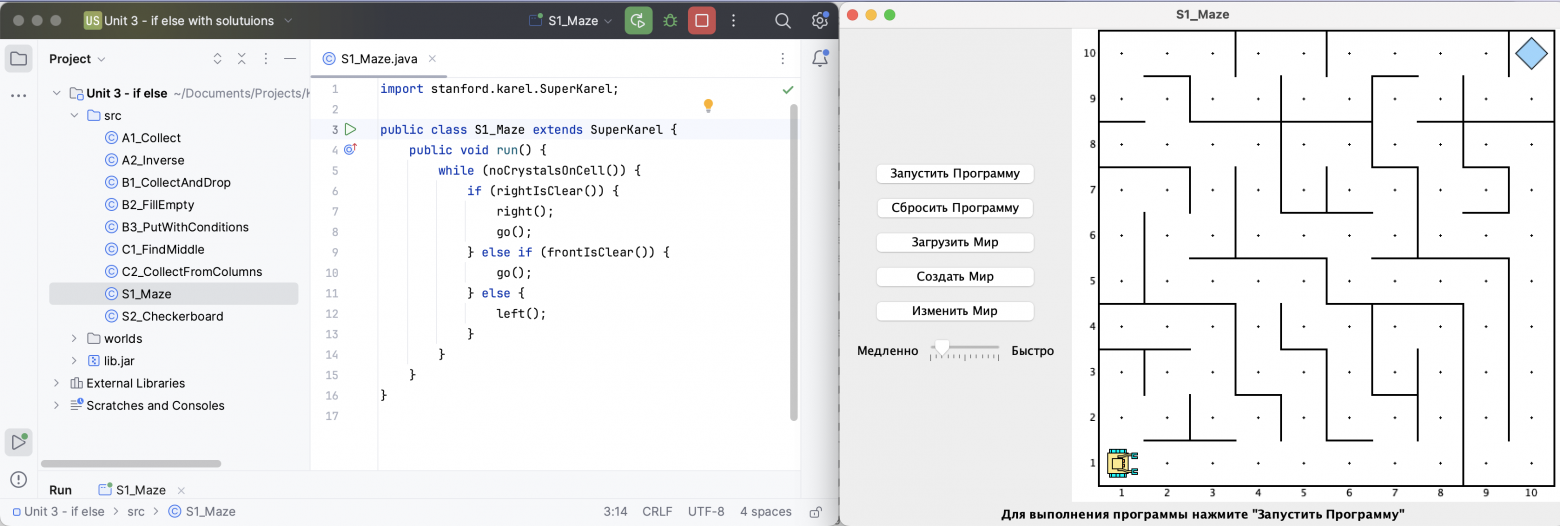1560x526 pixels.
Task: Expand External Libraries node
Action: [x=56, y=383]
